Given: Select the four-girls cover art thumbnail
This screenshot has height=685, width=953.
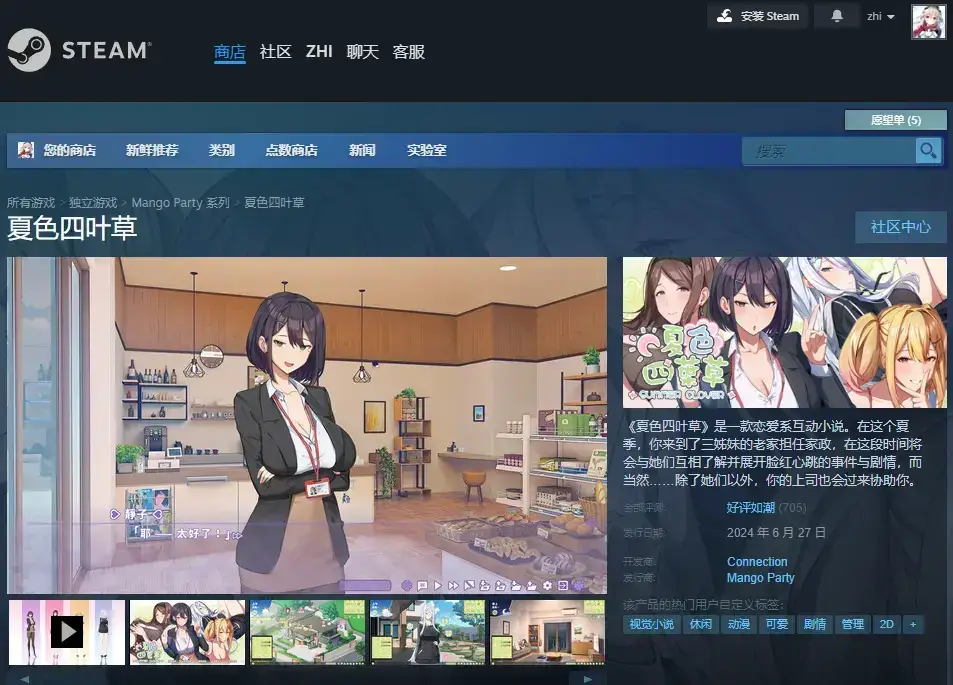Looking at the screenshot, I should pyautogui.click(x=187, y=632).
